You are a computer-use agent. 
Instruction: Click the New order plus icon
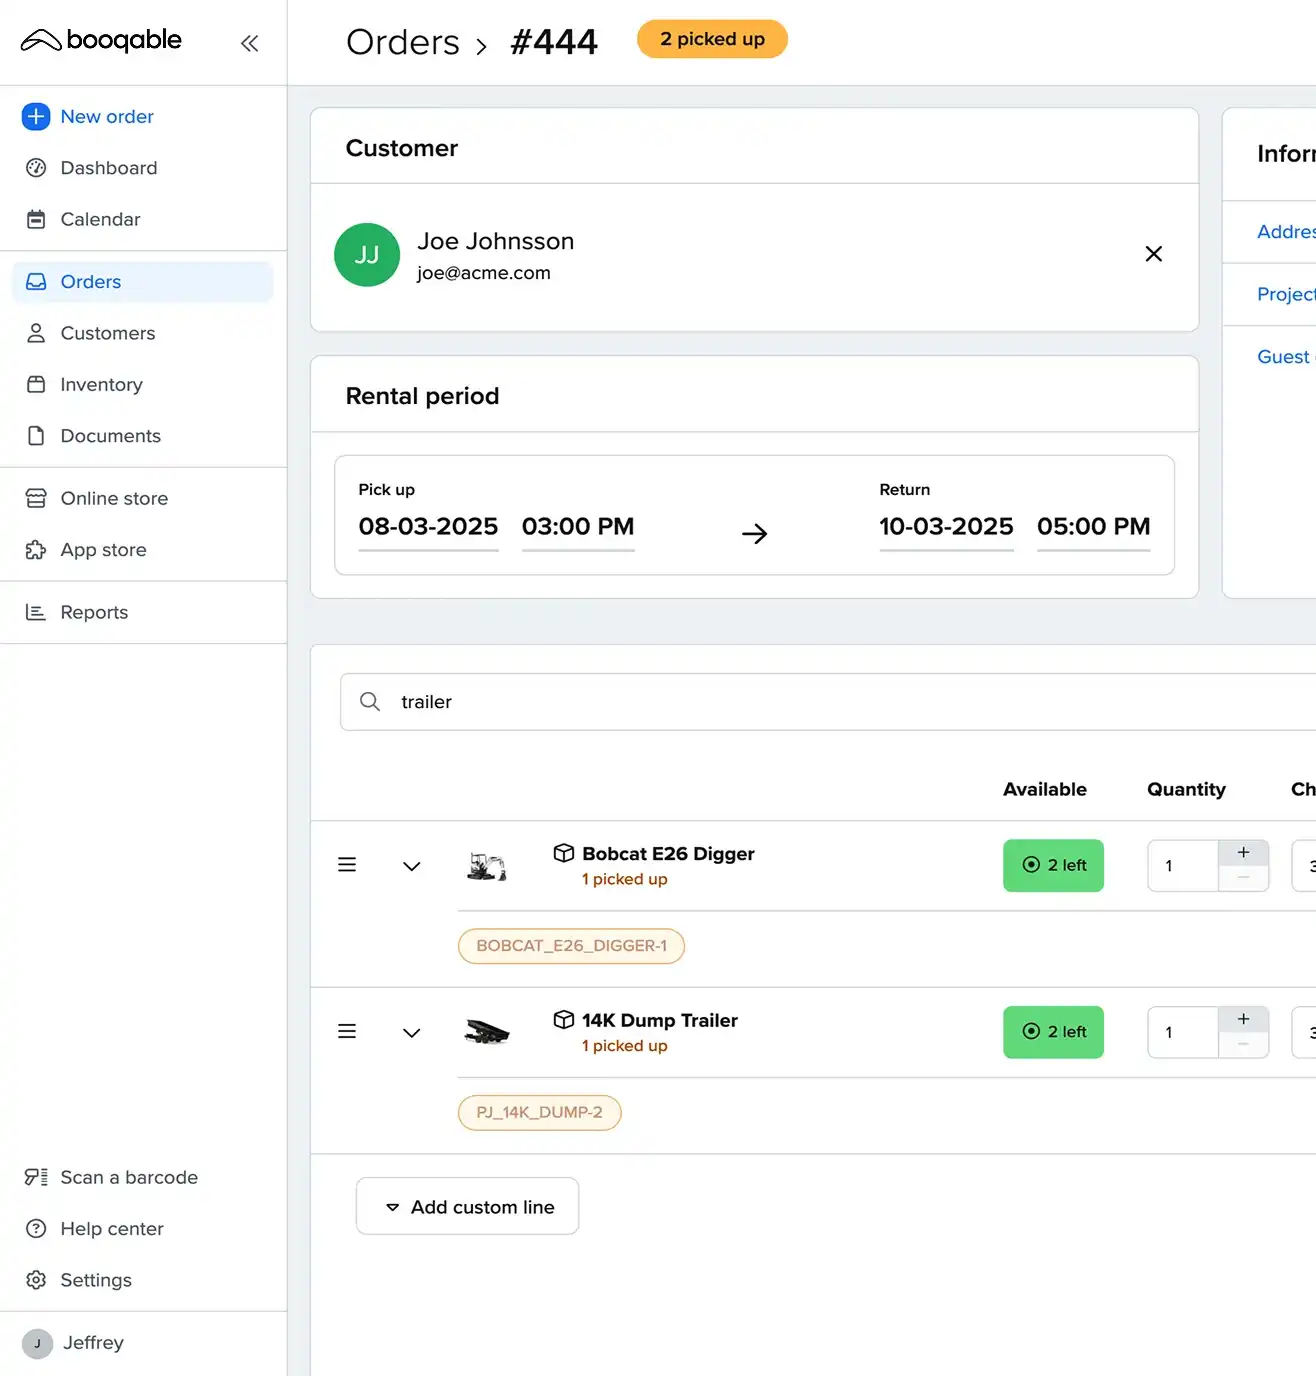point(36,117)
